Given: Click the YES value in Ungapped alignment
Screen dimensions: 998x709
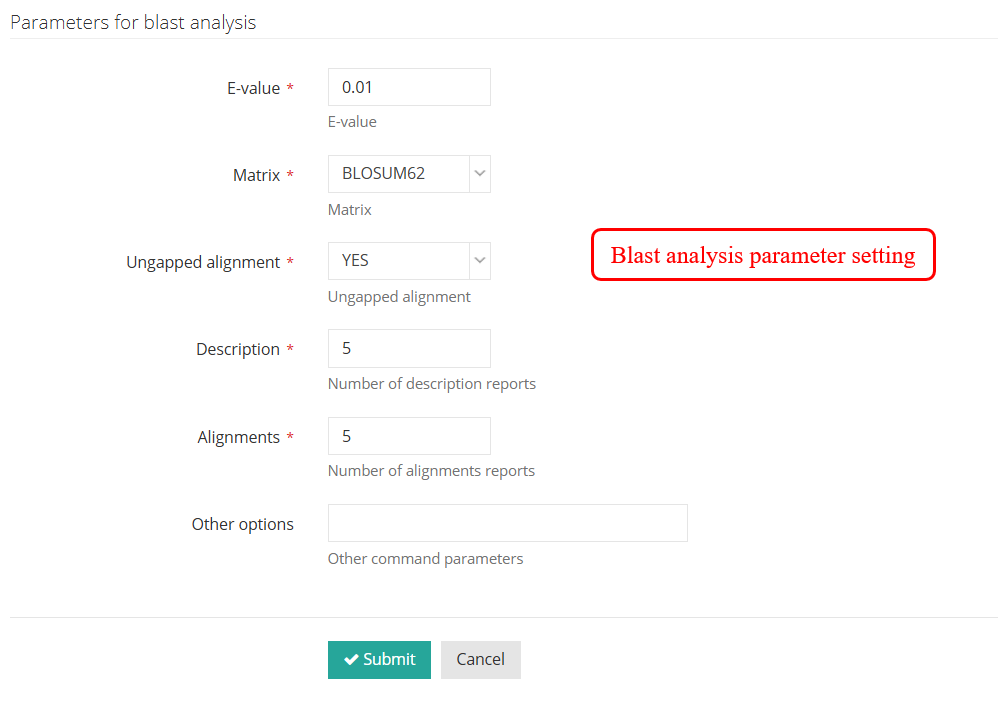Looking at the screenshot, I should coord(356,261).
